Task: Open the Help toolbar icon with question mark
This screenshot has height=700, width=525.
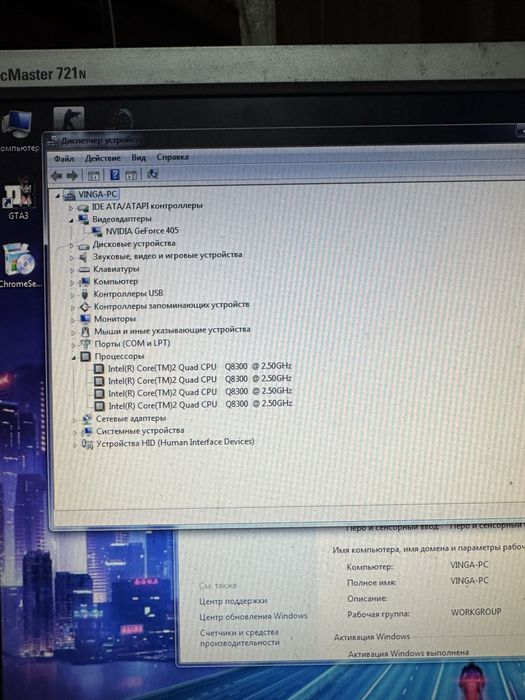Action: pos(115,175)
